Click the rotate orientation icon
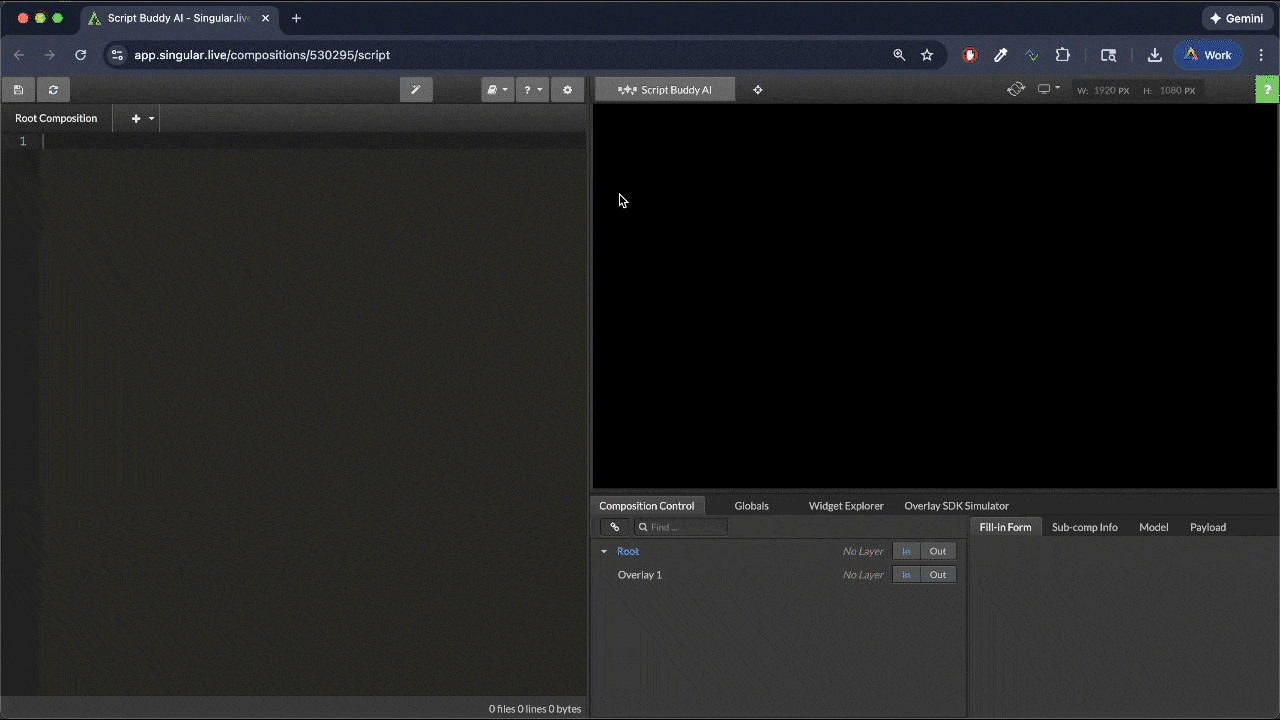The width and height of the screenshot is (1280, 720). pyautogui.click(x=1016, y=89)
